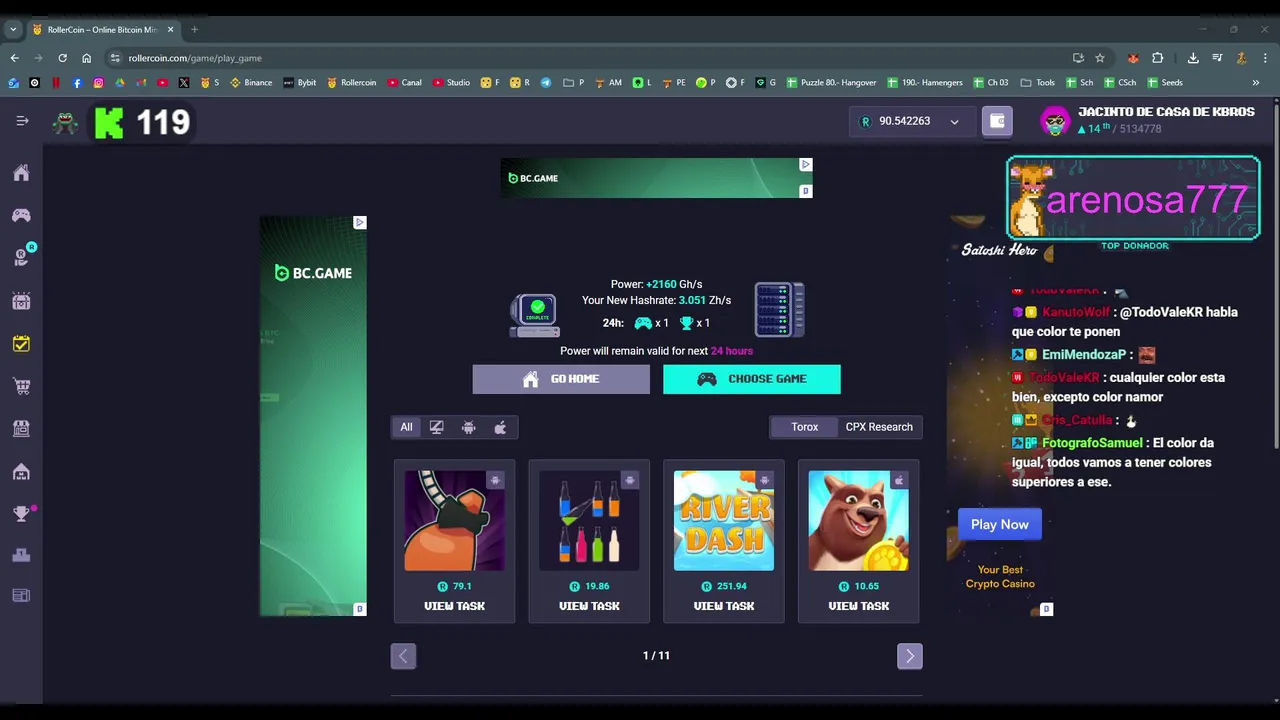
Task: Click the user profile avatar in header
Action: (x=1055, y=121)
